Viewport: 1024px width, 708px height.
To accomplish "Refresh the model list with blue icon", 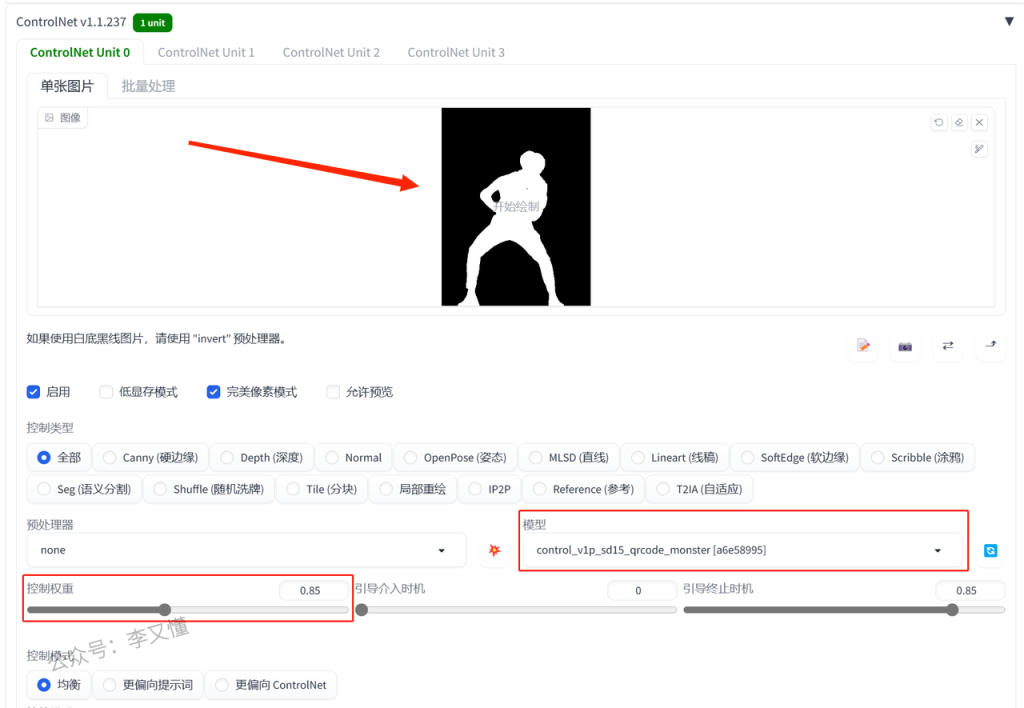I will [x=990, y=550].
